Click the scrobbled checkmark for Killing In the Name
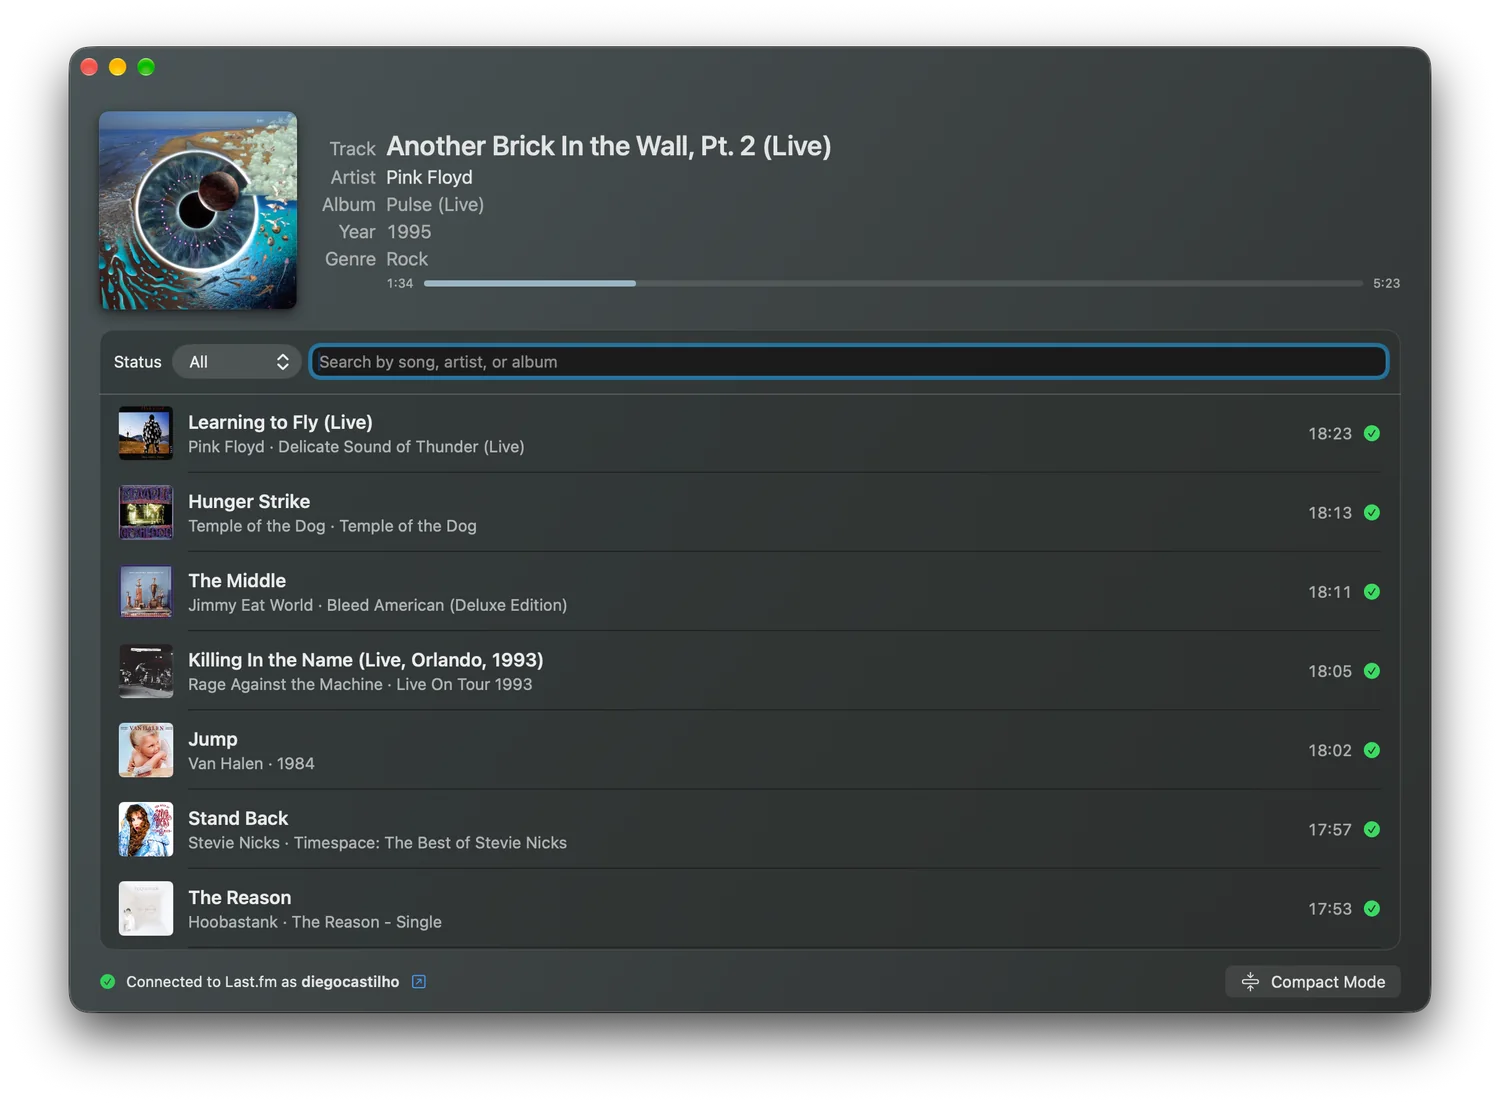Image resolution: width=1500 pixels, height=1104 pixels. point(1372,671)
